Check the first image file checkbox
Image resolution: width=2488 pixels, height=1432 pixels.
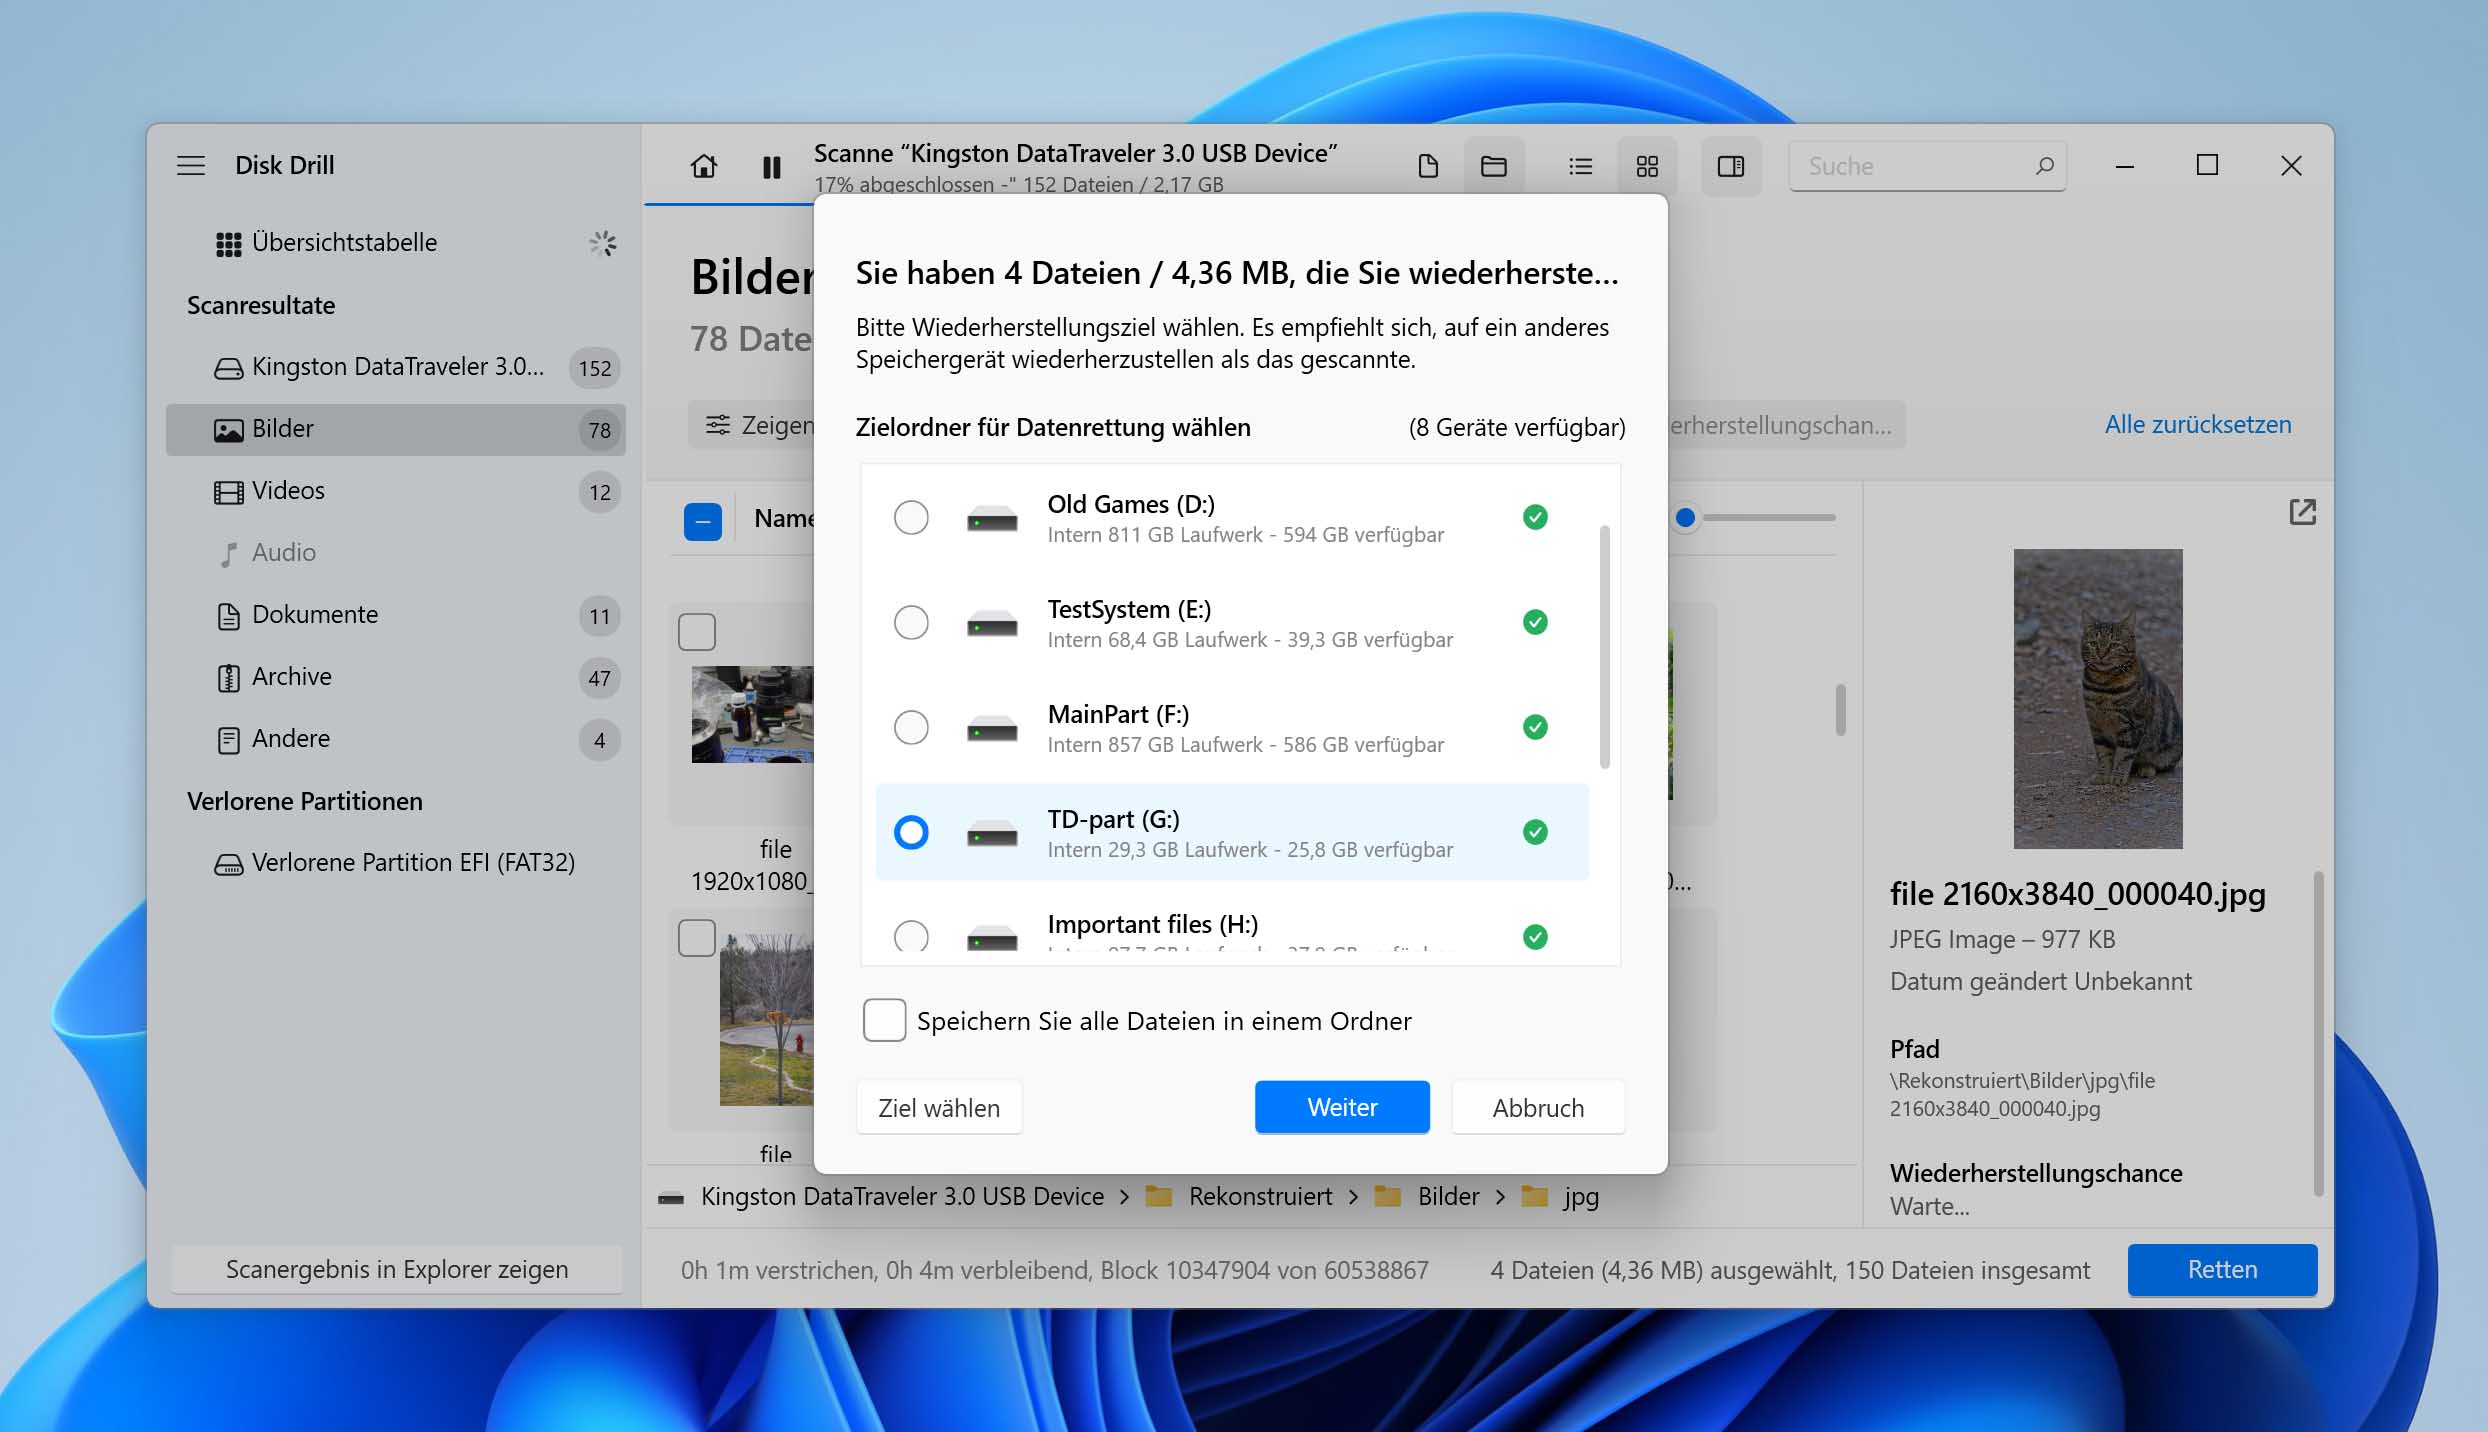(697, 632)
